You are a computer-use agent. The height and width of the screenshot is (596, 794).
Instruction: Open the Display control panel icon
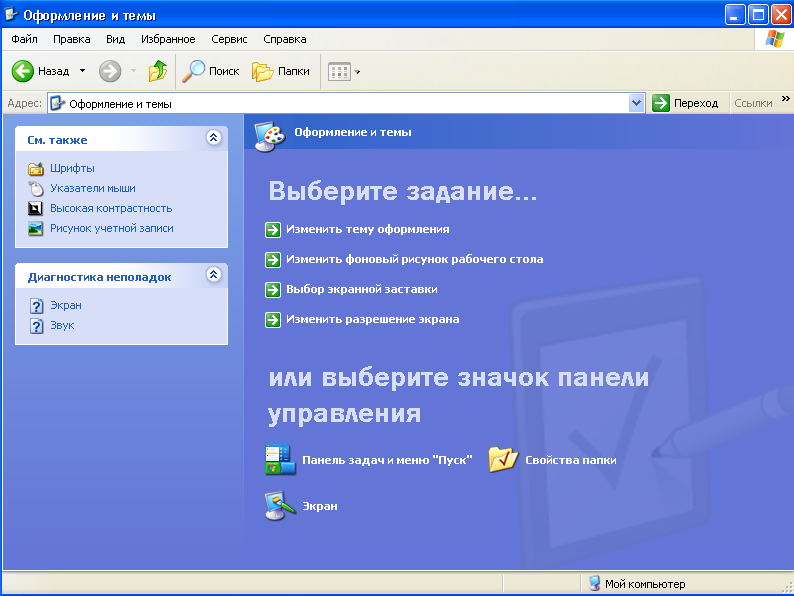[280, 505]
